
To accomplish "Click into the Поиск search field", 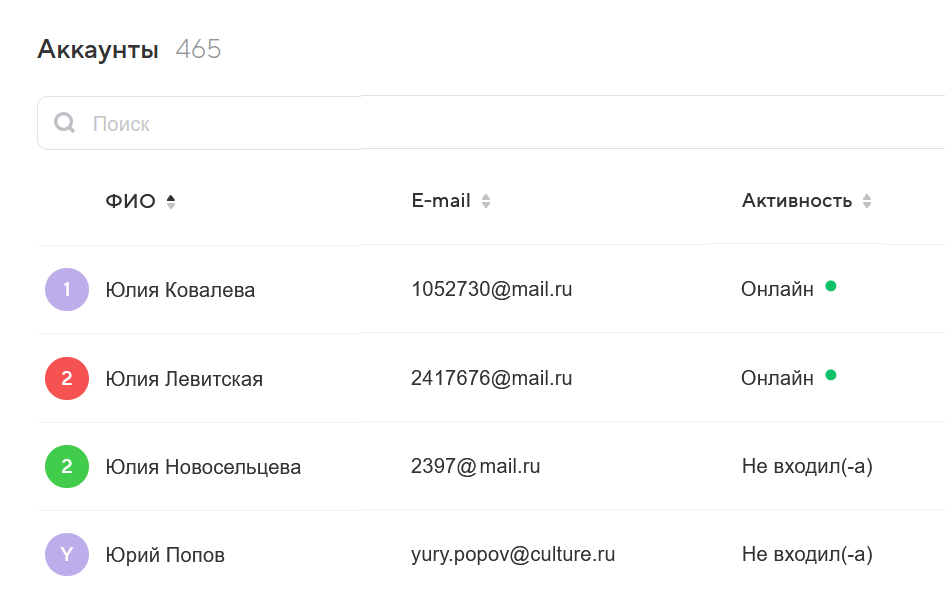I will (x=400, y=123).
